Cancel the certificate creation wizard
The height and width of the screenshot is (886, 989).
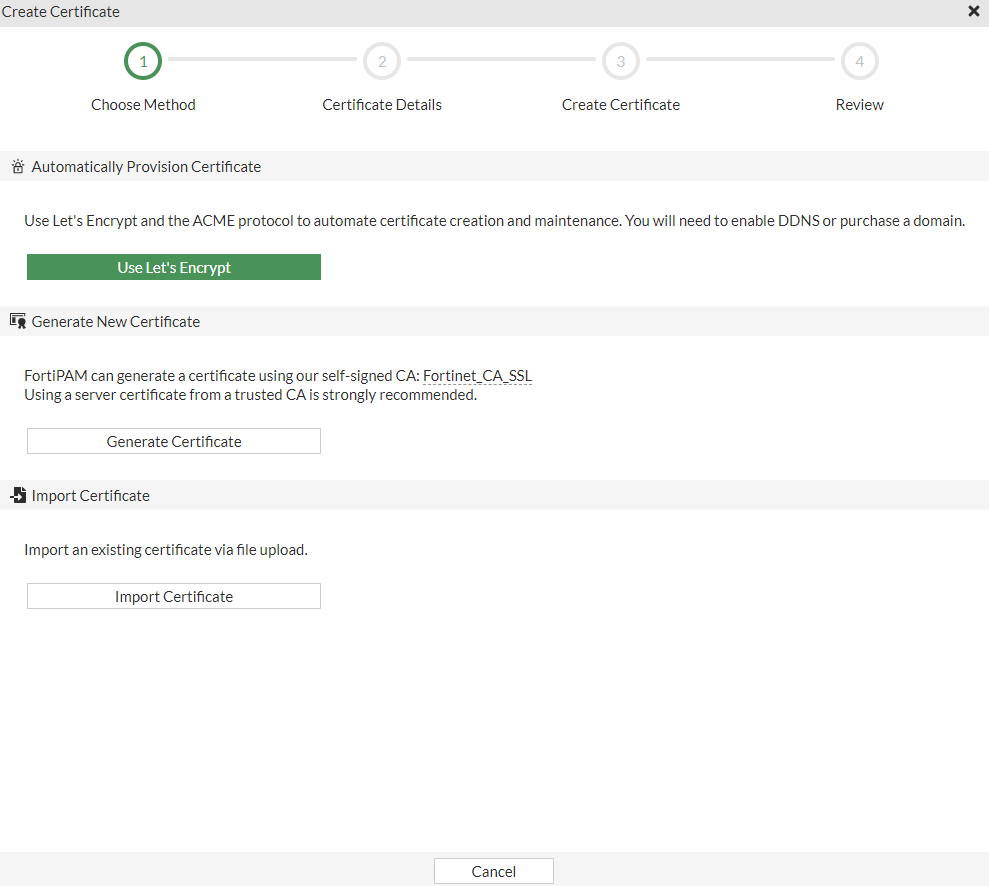pyautogui.click(x=493, y=871)
